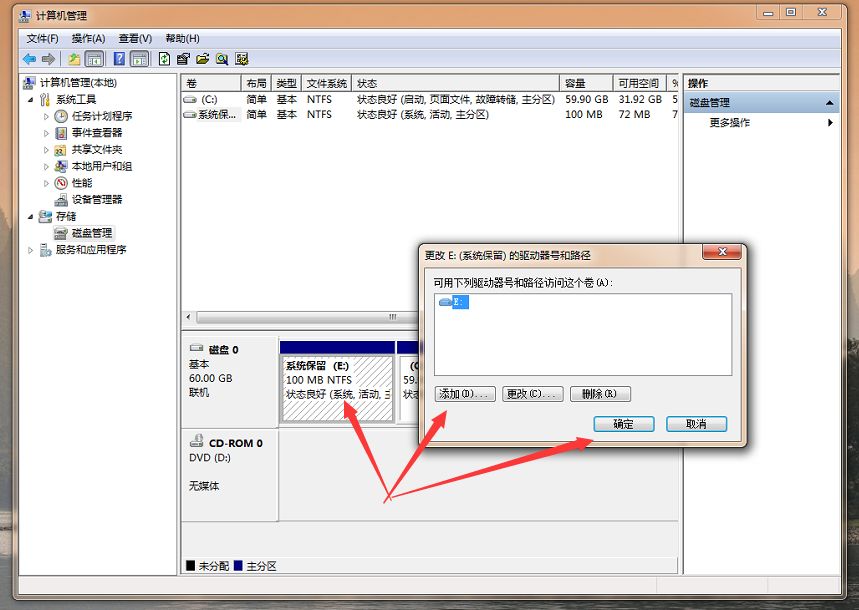The width and height of the screenshot is (859, 610).
Task: Click the Up one level toolbar icon
Action: pos(75,59)
